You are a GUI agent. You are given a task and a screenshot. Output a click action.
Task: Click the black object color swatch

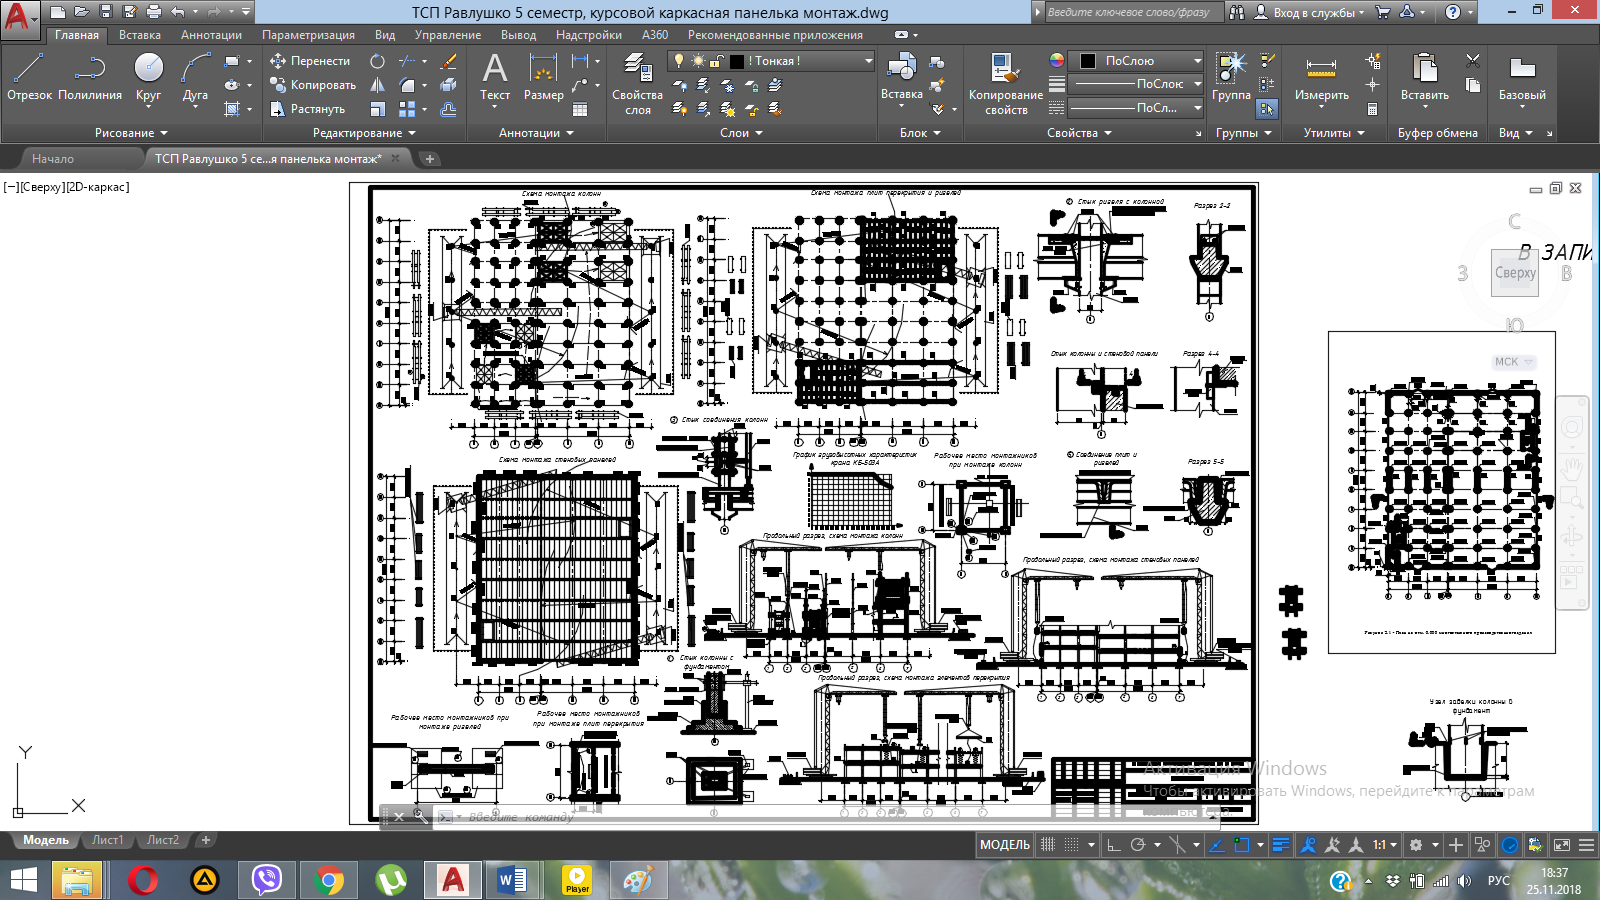[1087, 61]
